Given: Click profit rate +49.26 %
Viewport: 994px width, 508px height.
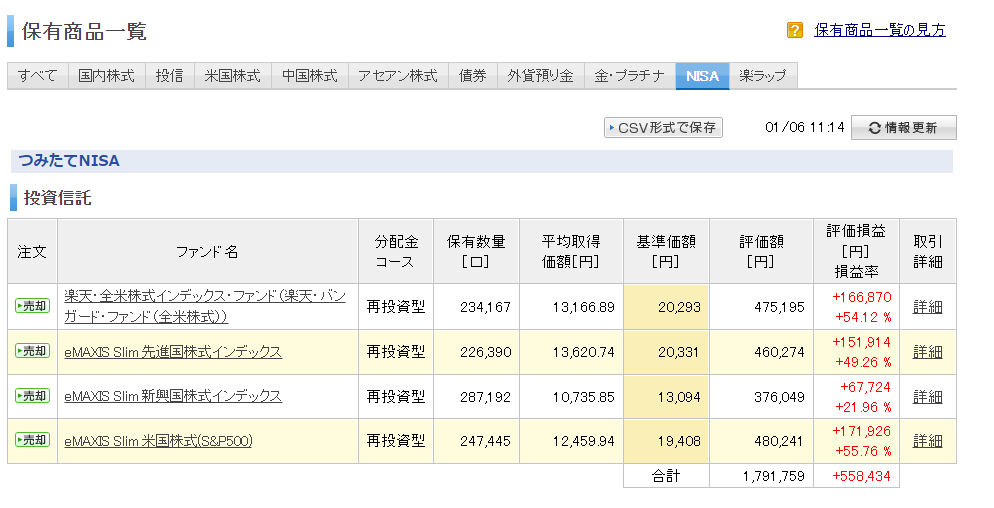Looking at the screenshot, I should pos(863,362).
